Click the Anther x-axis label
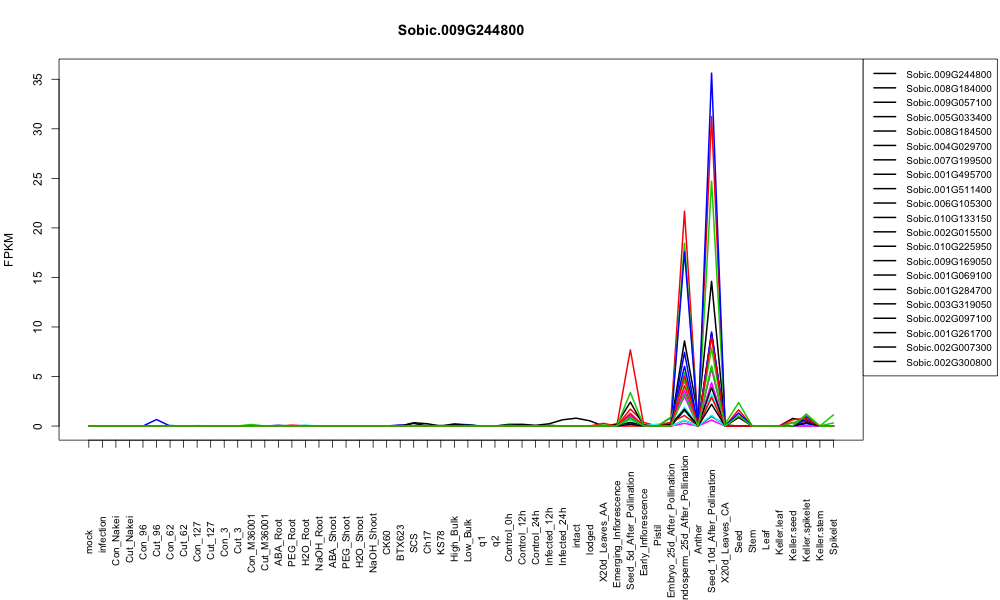This screenshot has width=1000, height=600. (698, 538)
